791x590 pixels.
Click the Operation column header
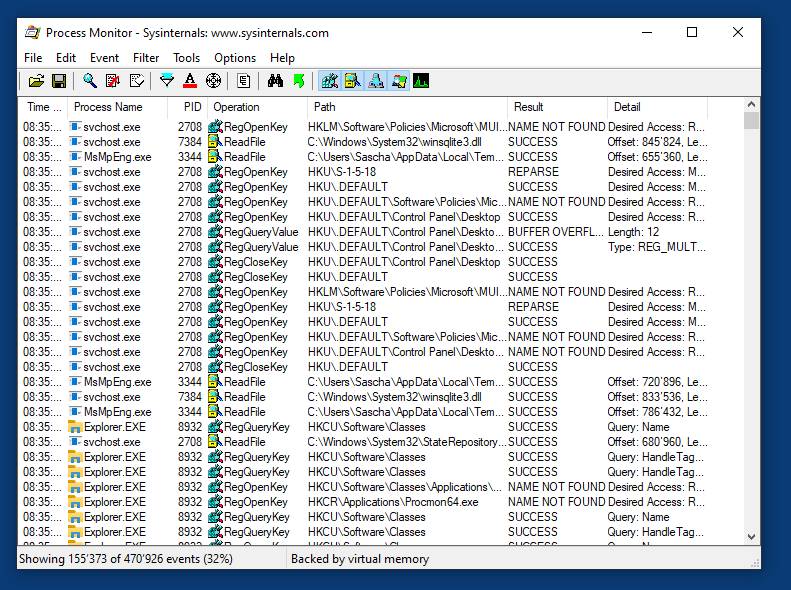click(x=257, y=107)
